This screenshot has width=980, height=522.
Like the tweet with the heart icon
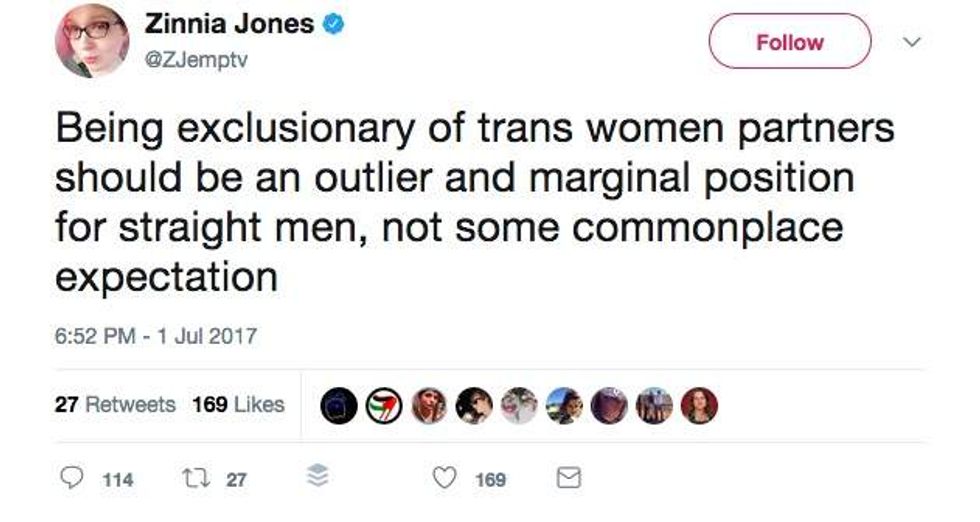coord(445,479)
